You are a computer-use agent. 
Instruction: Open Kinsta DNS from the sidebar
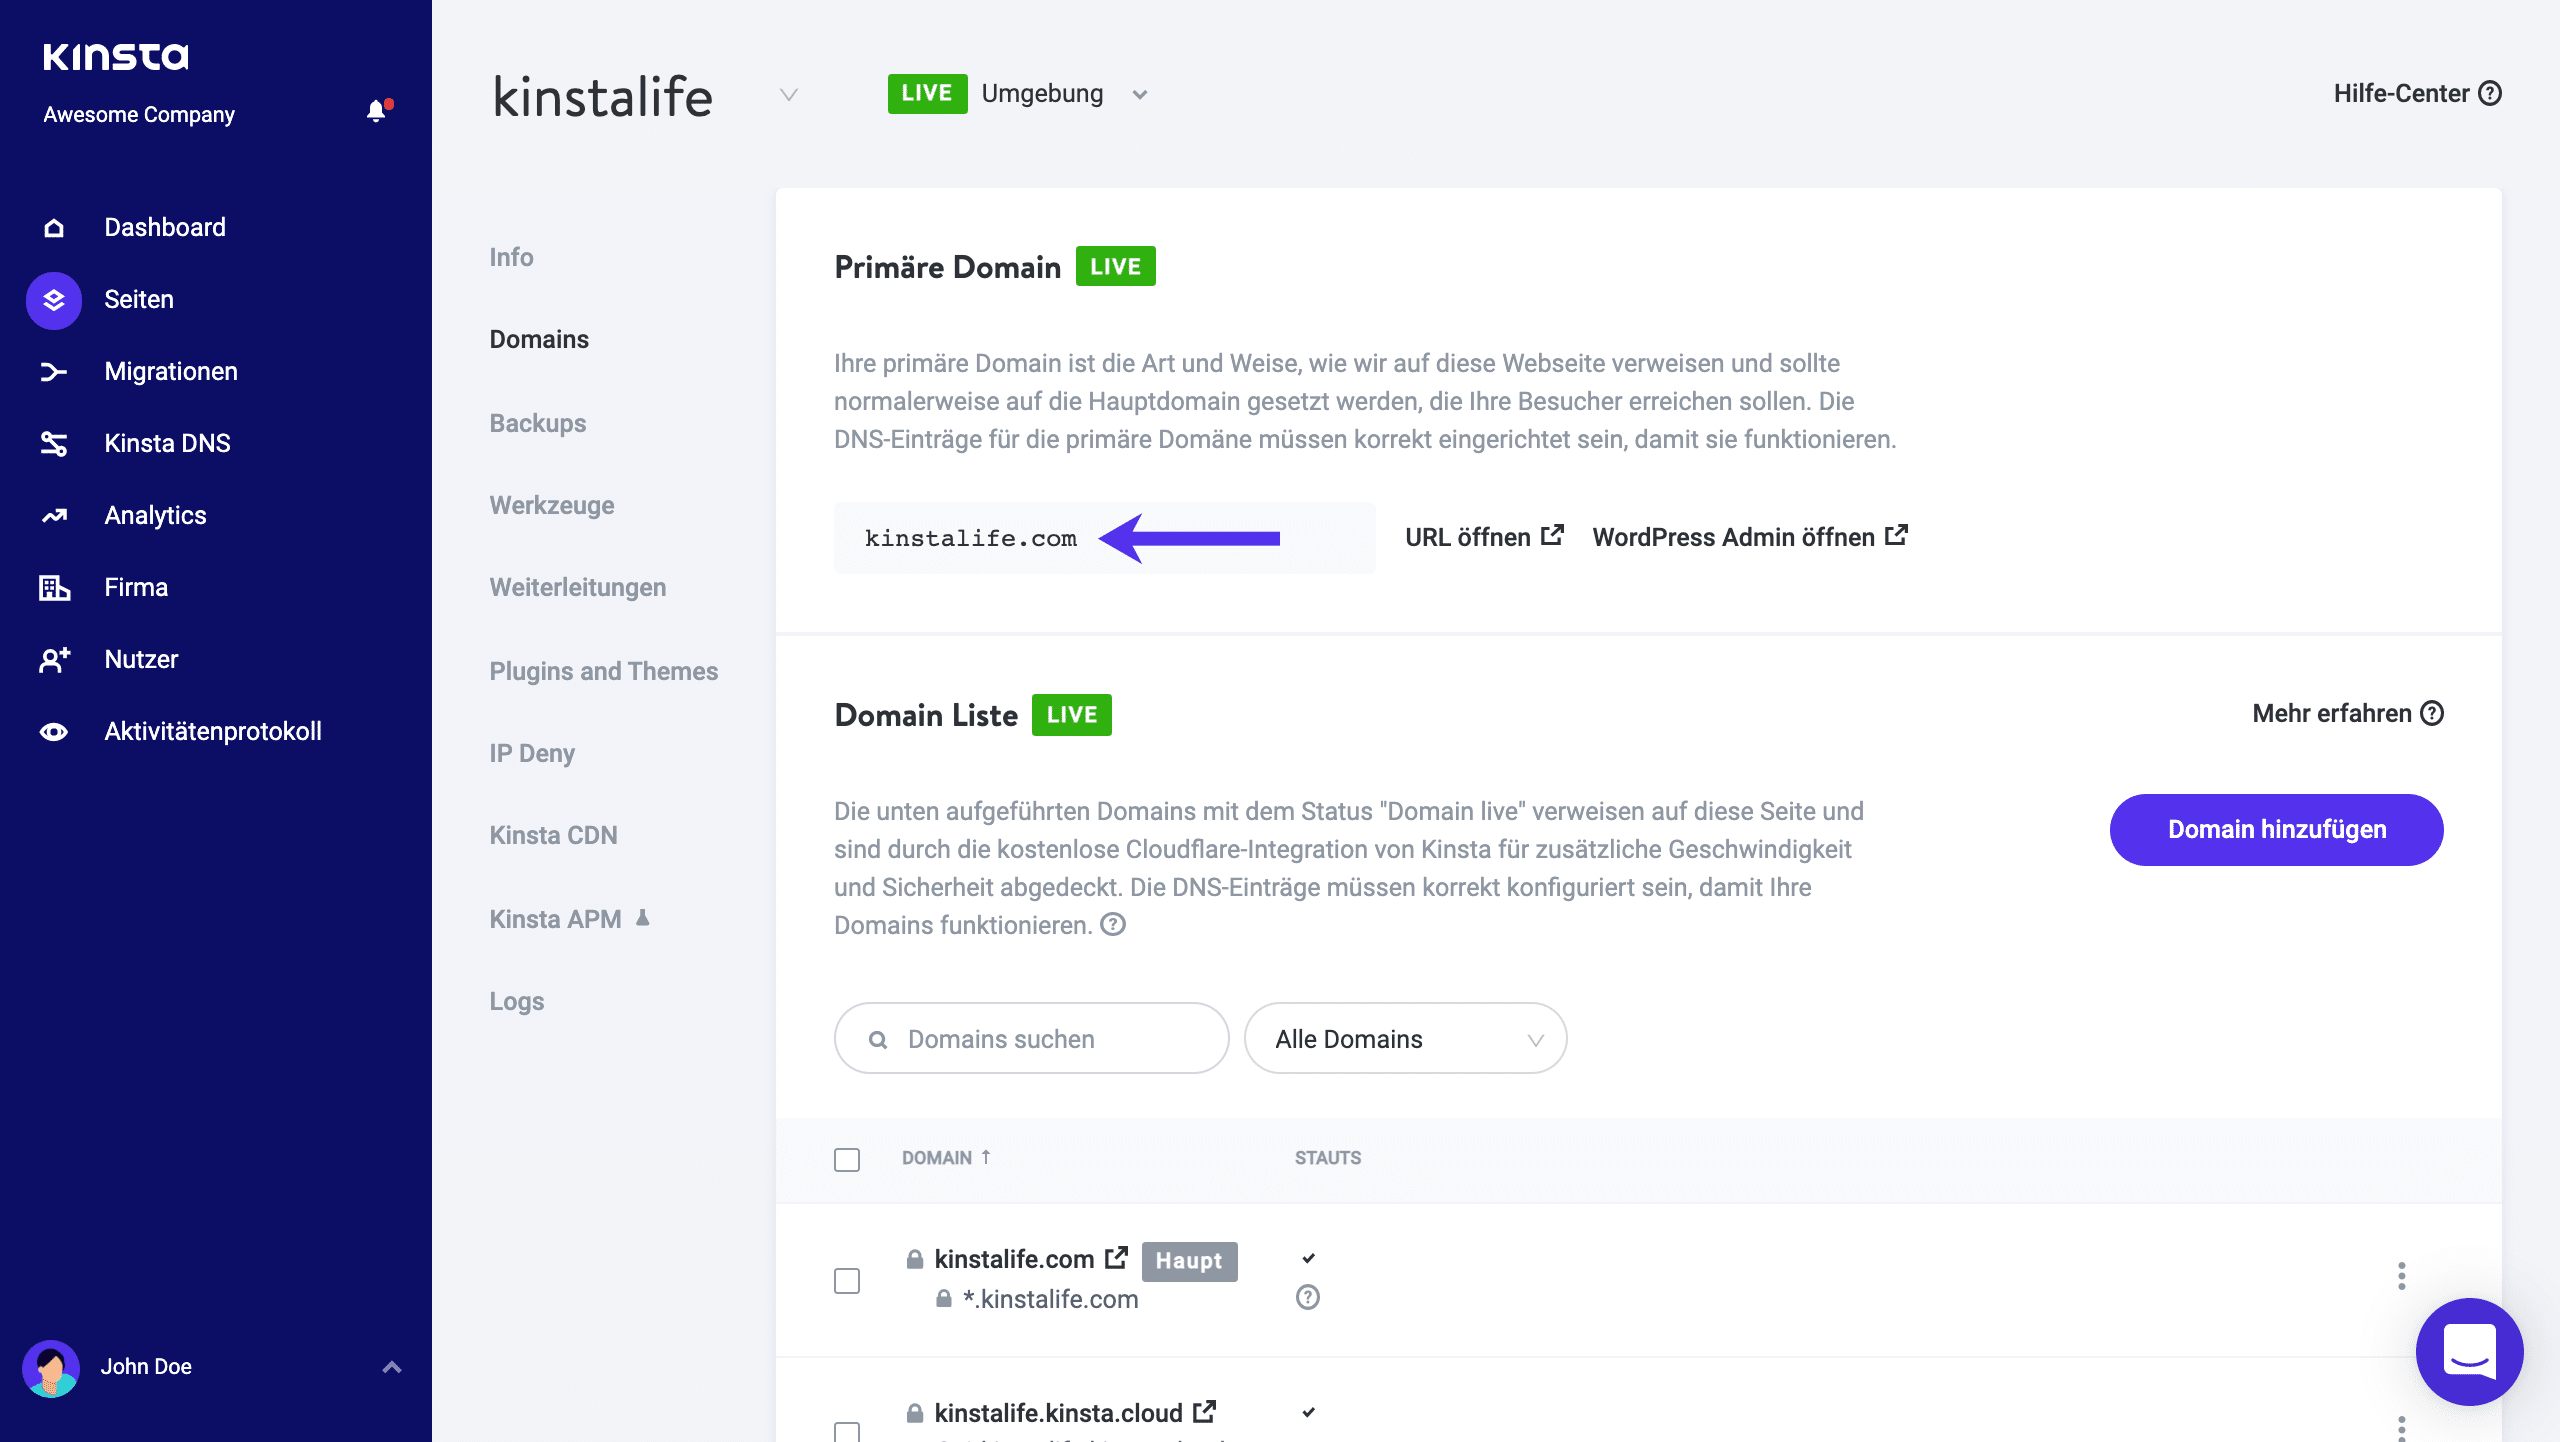53,443
